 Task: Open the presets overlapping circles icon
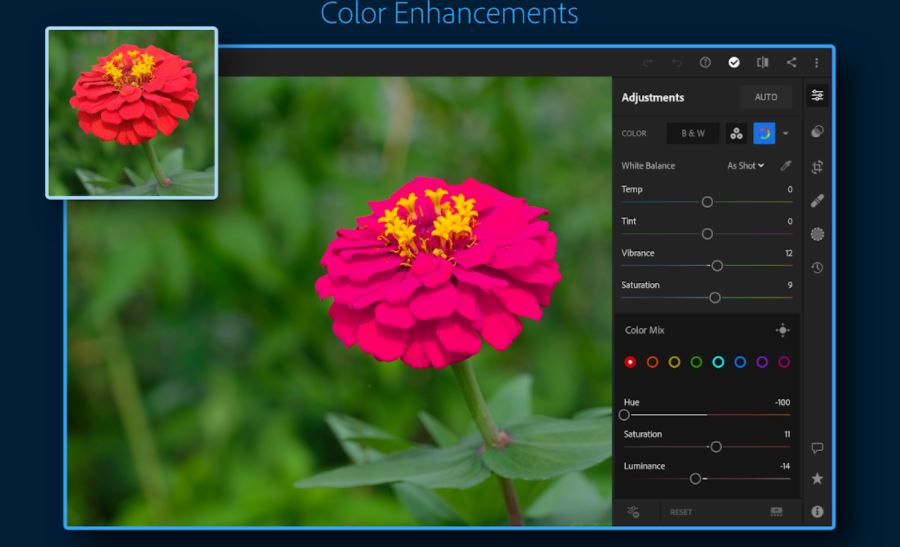817,131
